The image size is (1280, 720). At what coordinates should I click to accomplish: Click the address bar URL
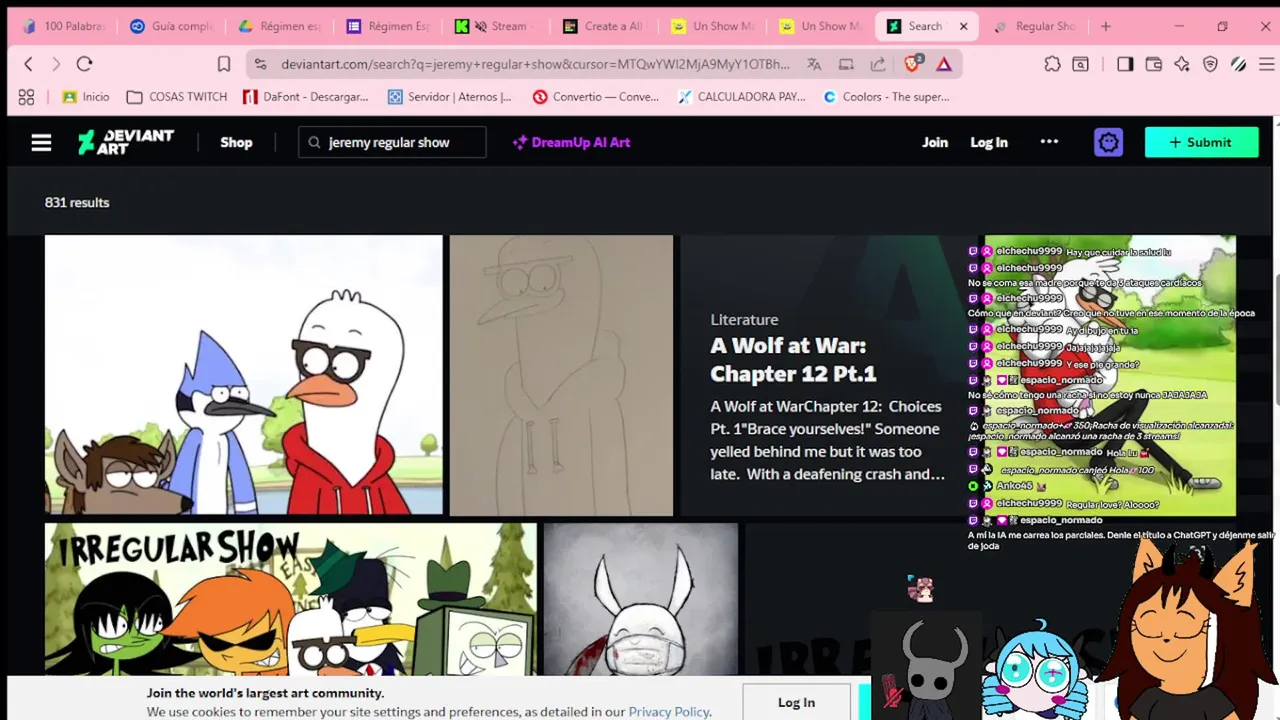click(535, 64)
